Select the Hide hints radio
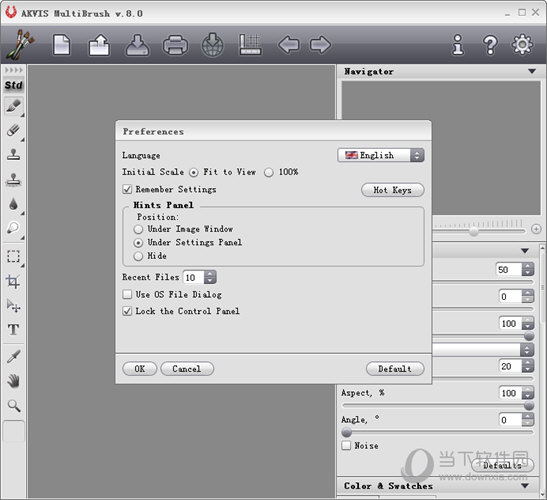Image resolution: width=547 pixels, height=500 pixels. pos(138,256)
